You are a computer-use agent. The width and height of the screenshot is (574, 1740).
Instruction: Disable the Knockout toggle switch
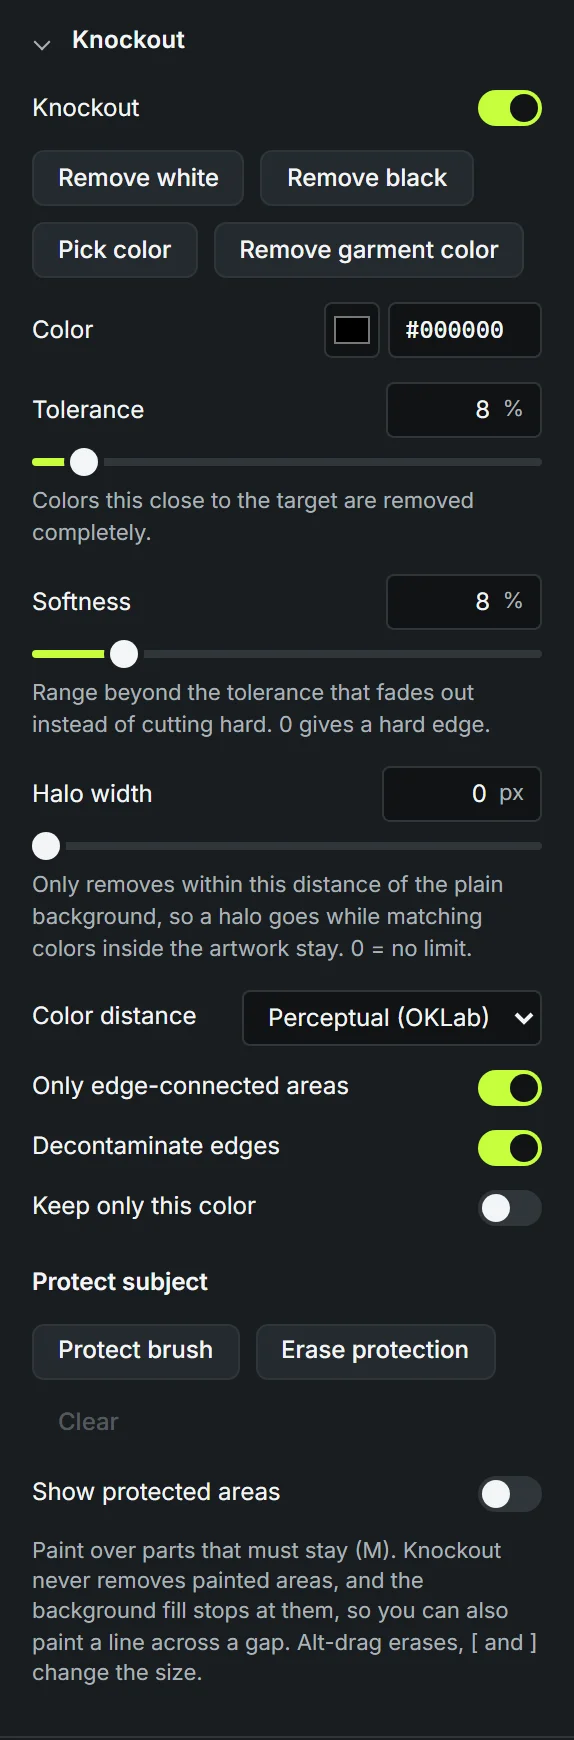[510, 108]
